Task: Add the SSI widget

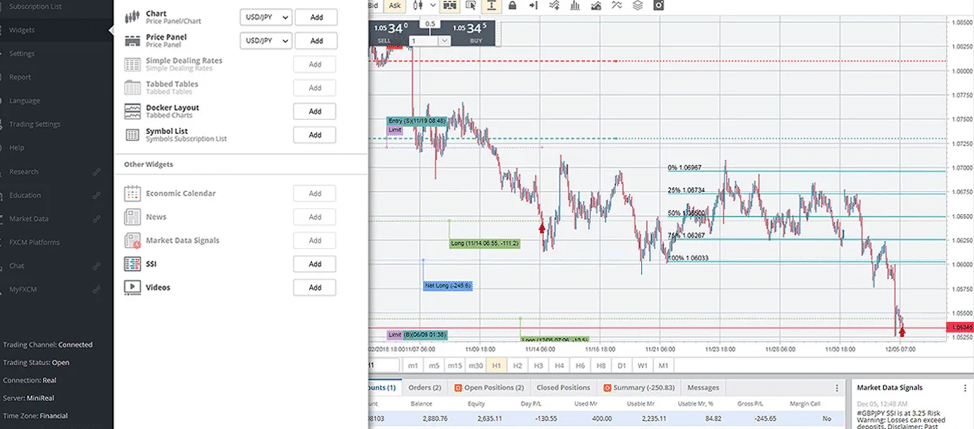Action: pos(315,264)
